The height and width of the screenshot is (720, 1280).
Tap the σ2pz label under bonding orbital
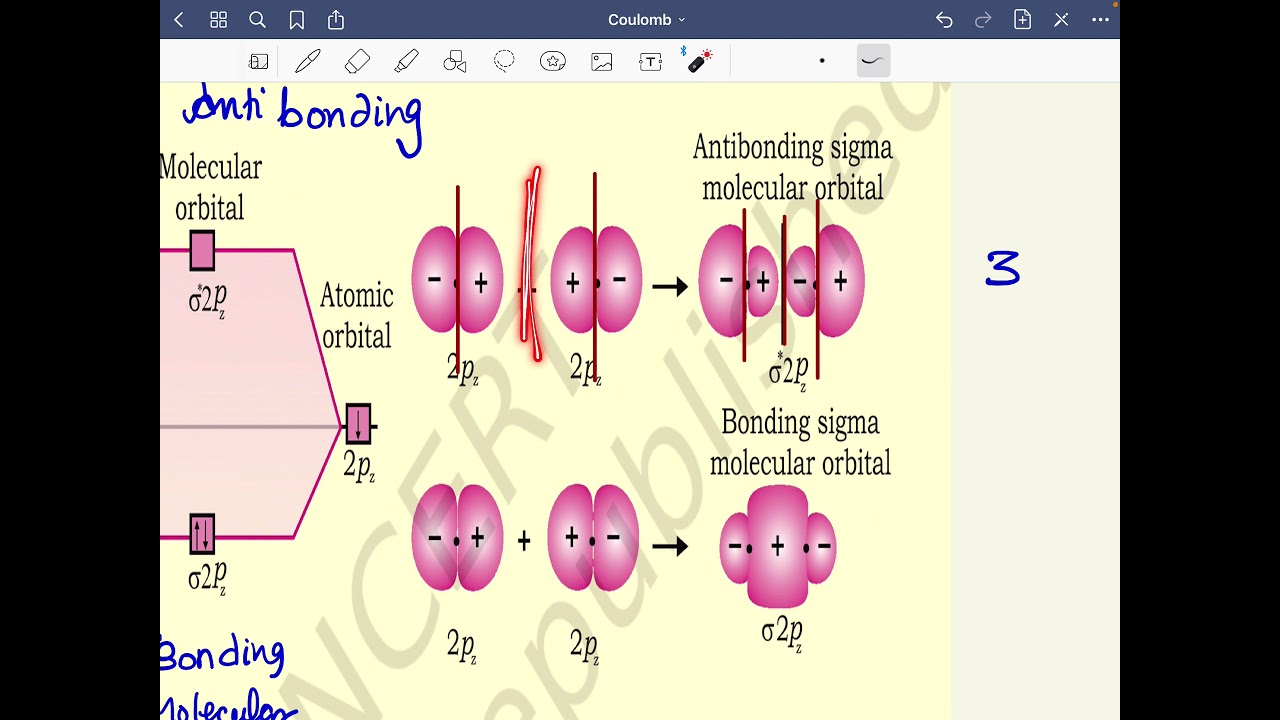coord(782,633)
